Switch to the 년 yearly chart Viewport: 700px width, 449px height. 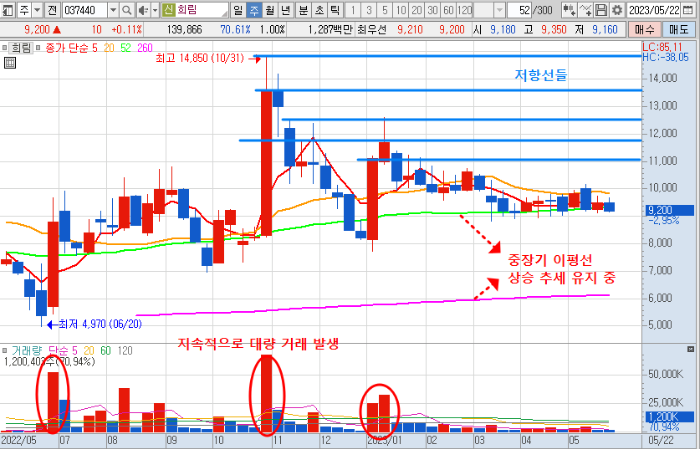click(x=285, y=10)
